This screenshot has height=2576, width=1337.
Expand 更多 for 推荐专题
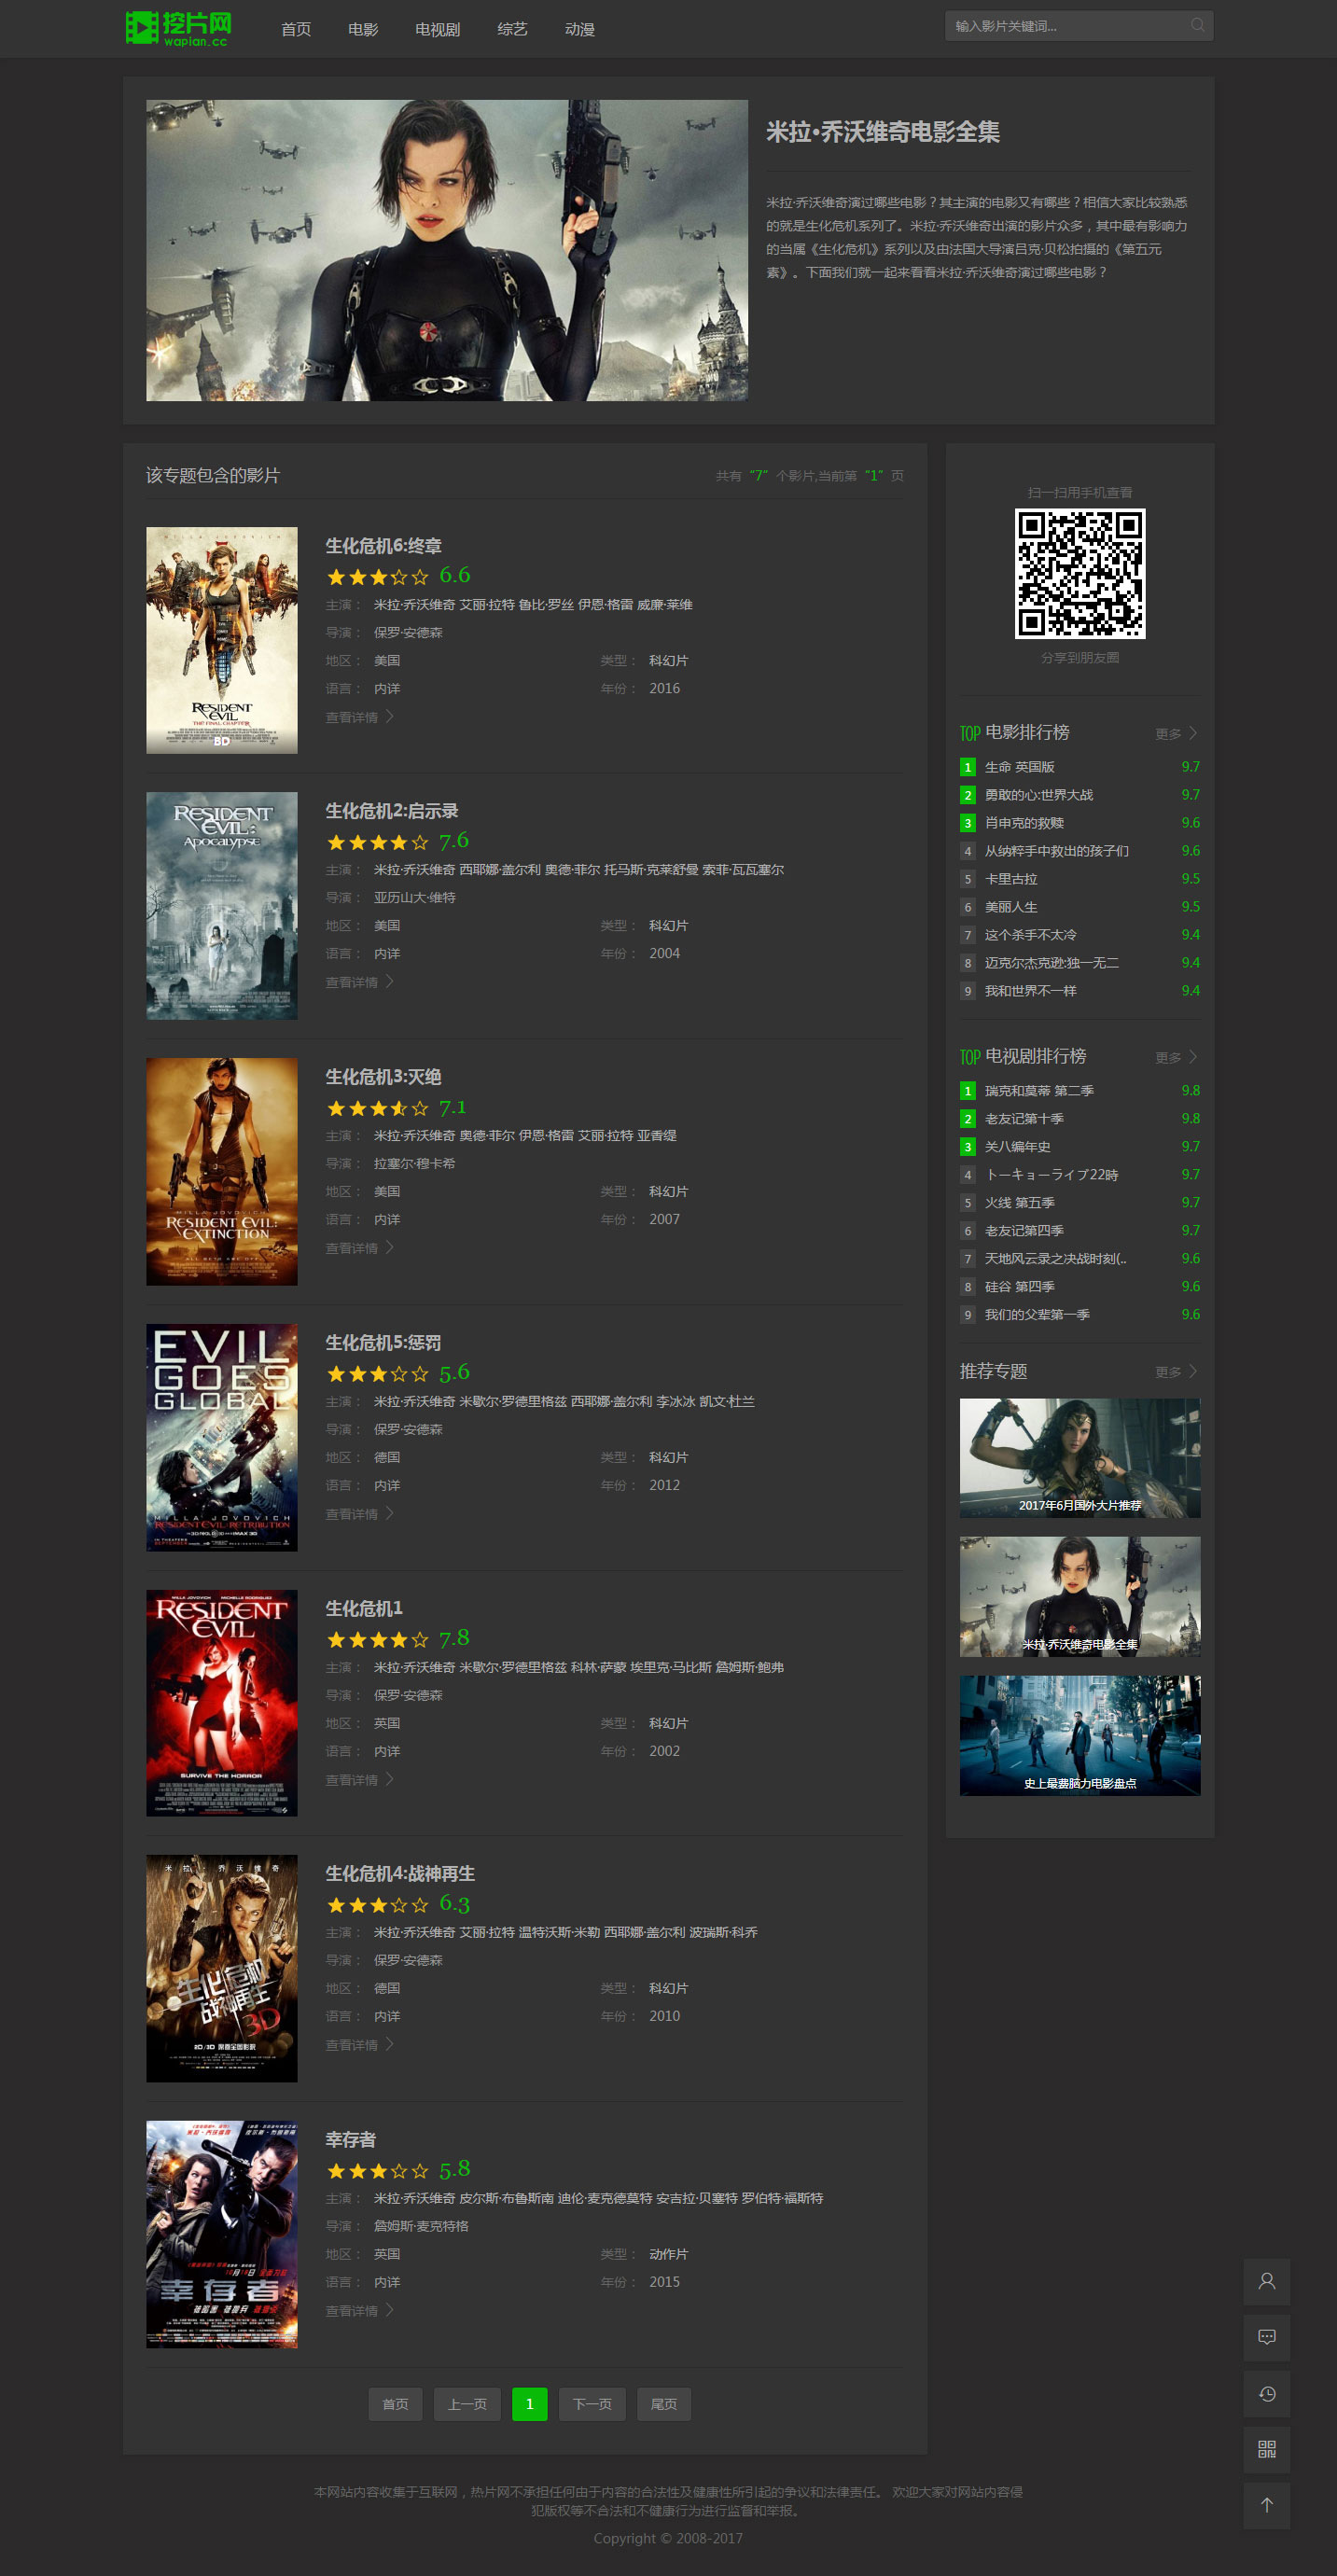pos(1176,1372)
